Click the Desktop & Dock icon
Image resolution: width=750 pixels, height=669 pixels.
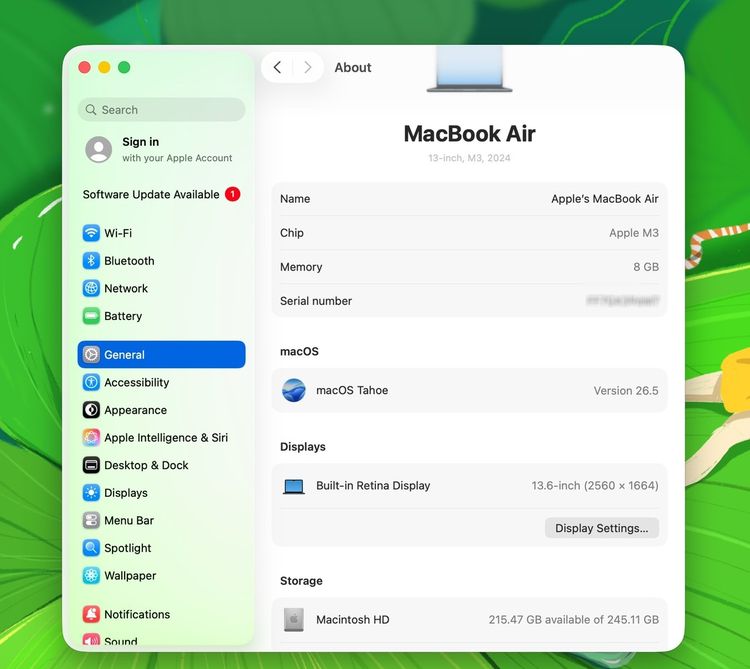pyautogui.click(x=91, y=465)
